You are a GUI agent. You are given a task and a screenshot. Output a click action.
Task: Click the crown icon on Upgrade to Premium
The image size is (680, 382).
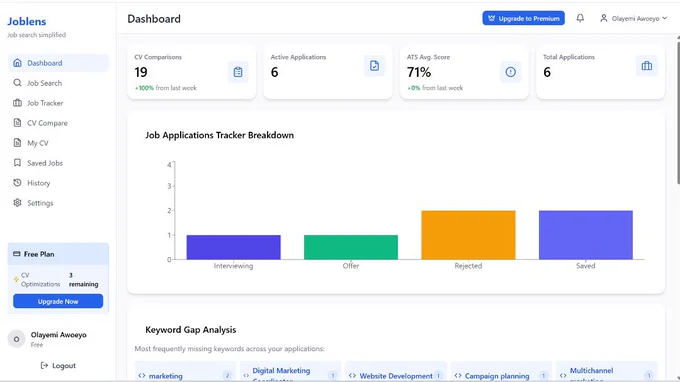click(x=491, y=18)
